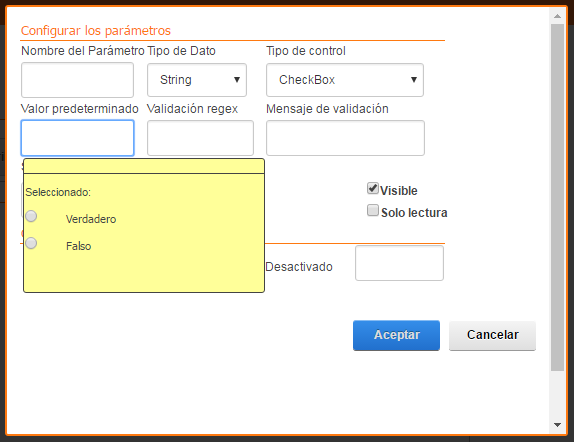The image size is (574, 442).
Task: Enable the Solo lectura checkbox
Action: coord(373,211)
